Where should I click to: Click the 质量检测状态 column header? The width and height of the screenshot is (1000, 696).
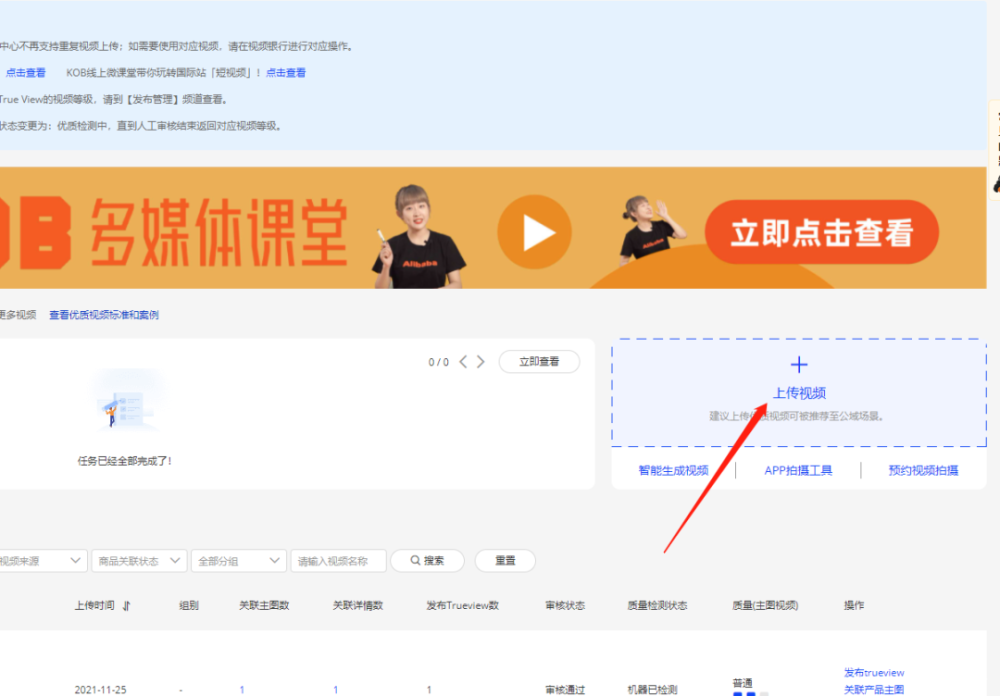click(x=657, y=605)
